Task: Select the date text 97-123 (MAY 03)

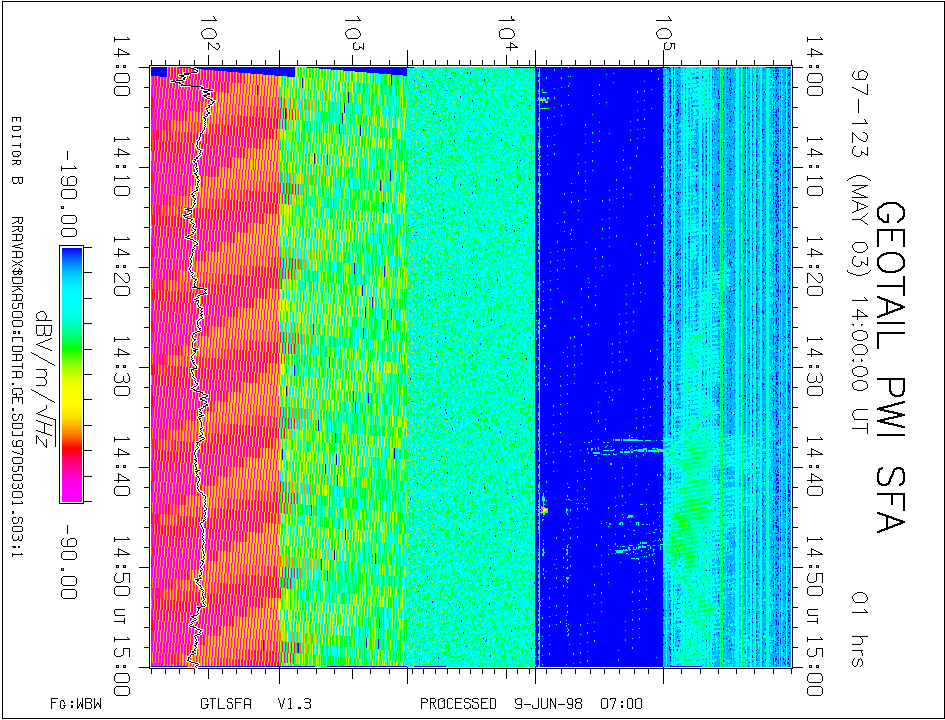Action: (x=859, y=173)
